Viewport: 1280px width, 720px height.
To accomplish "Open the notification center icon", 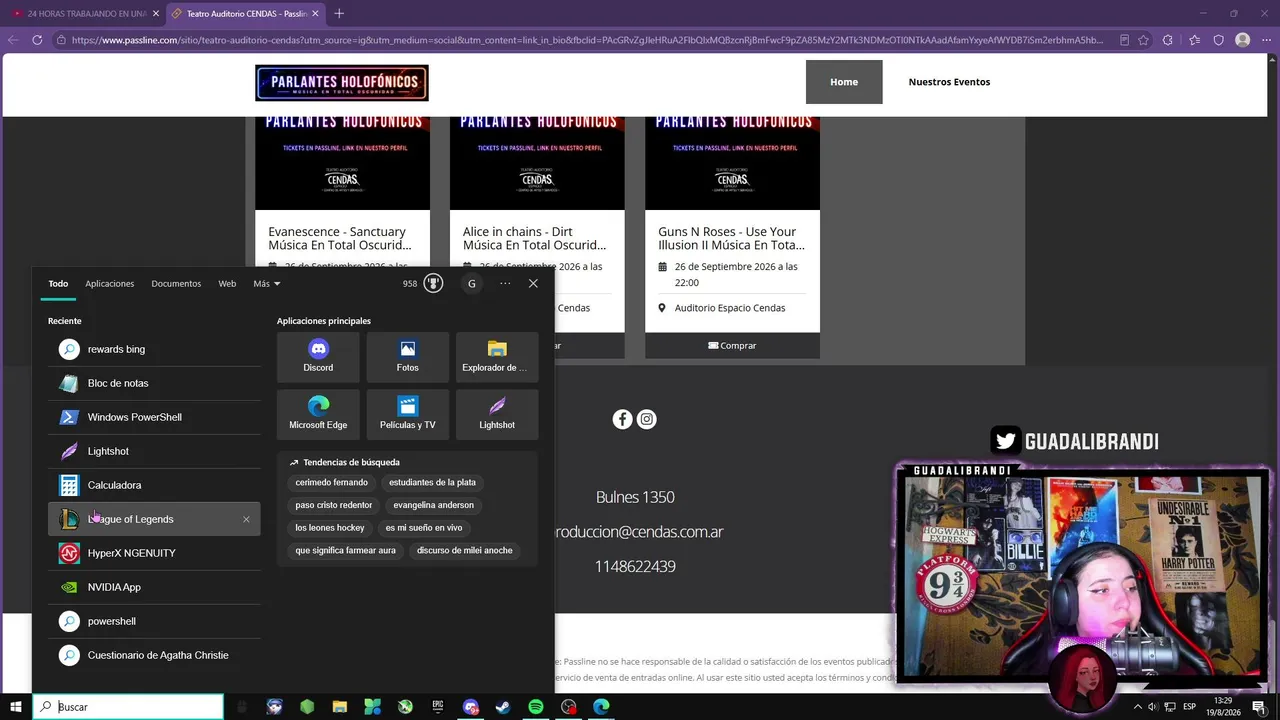I will (x=1259, y=707).
